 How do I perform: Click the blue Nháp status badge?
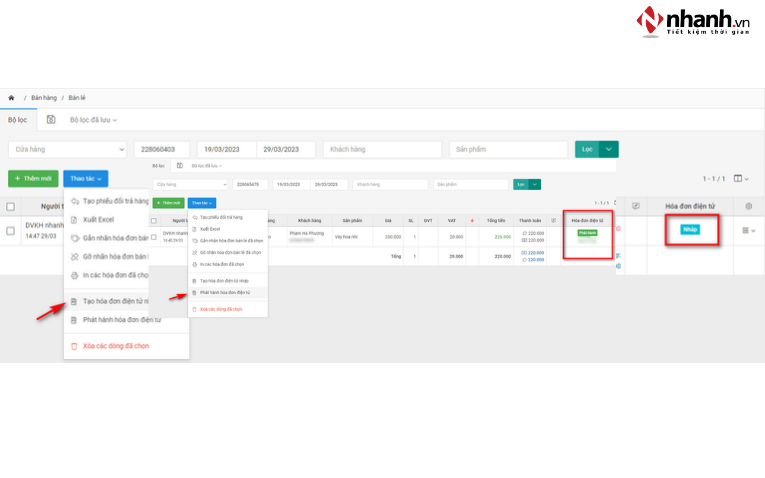point(690,230)
